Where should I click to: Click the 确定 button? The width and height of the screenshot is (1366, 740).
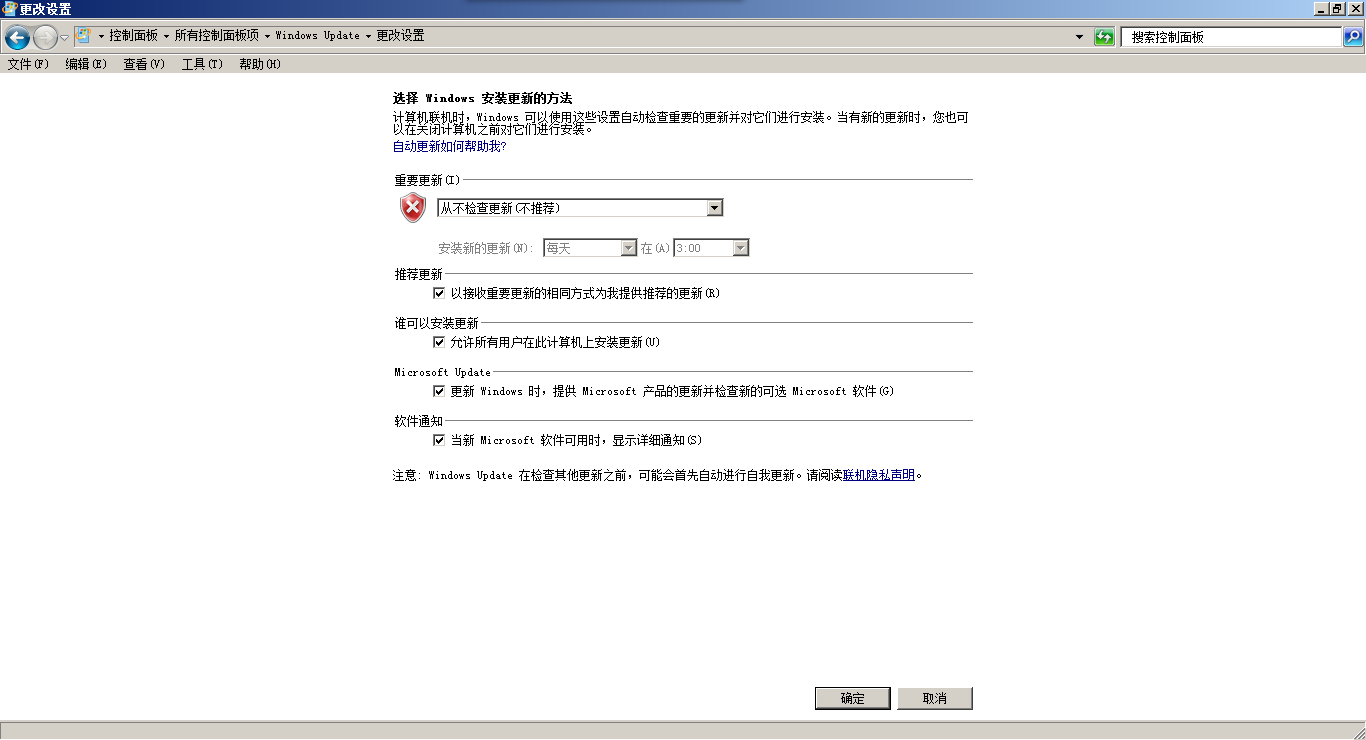853,698
